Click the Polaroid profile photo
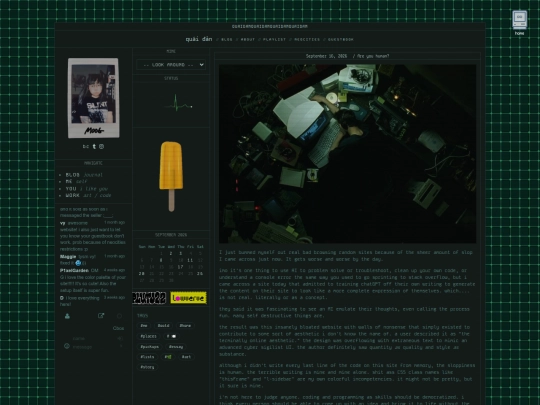Image resolution: width=540 pixels, height=405 pixels. coord(93,98)
